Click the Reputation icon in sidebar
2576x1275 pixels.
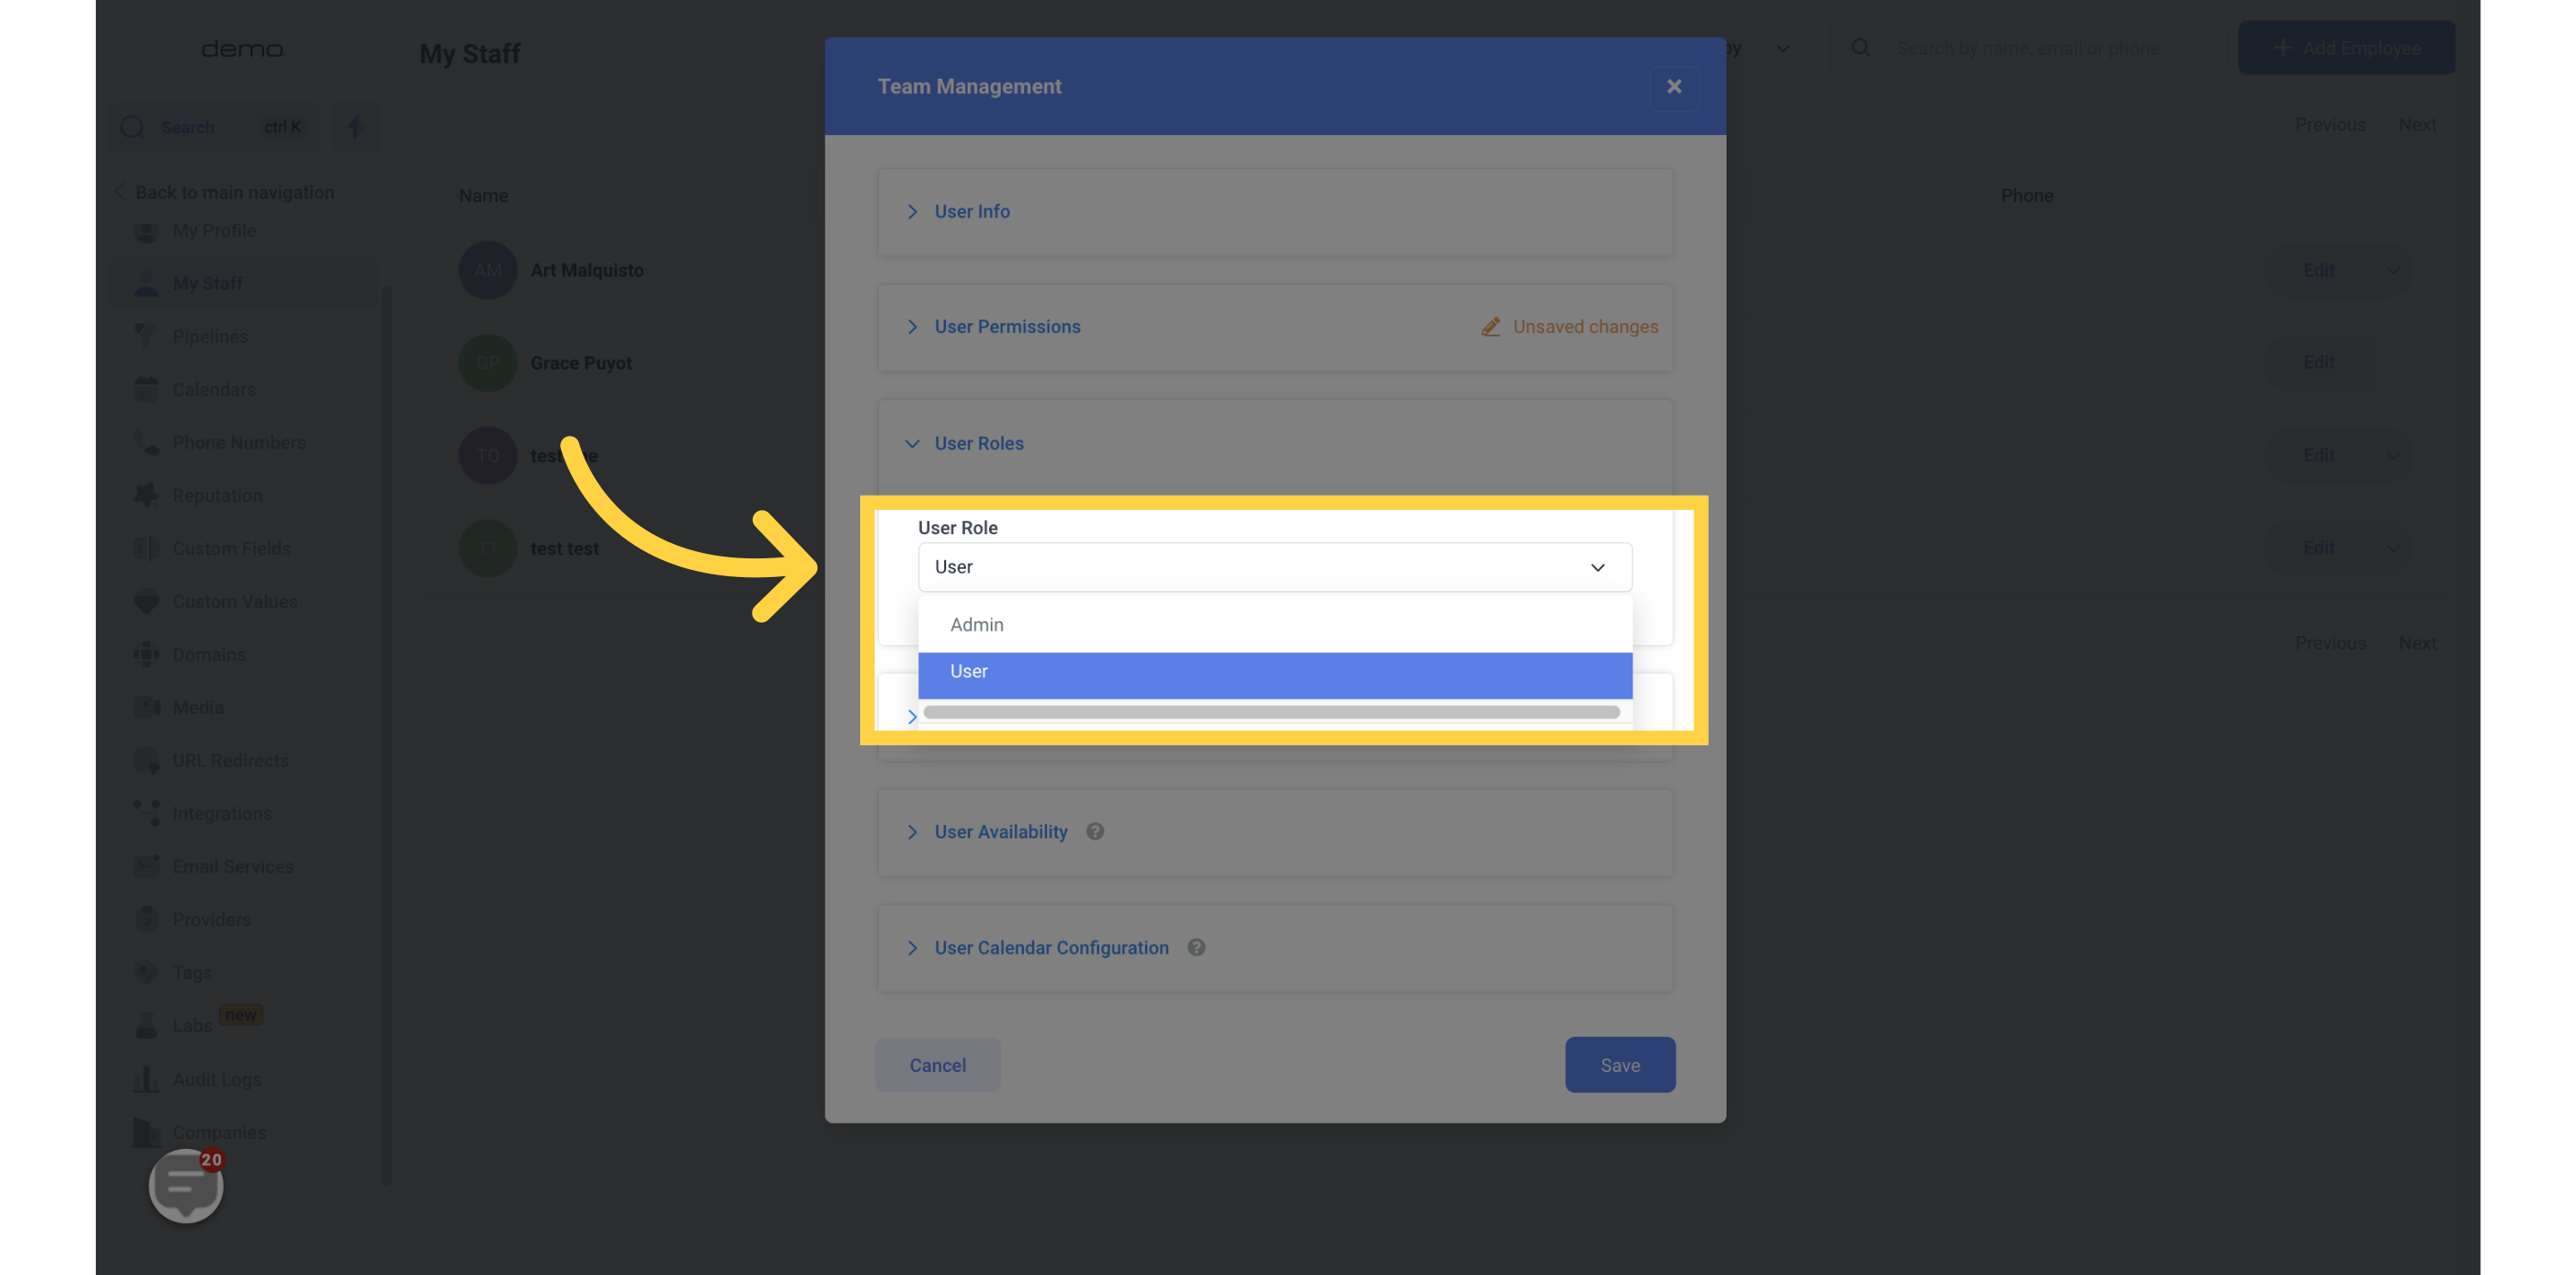pos(146,497)
